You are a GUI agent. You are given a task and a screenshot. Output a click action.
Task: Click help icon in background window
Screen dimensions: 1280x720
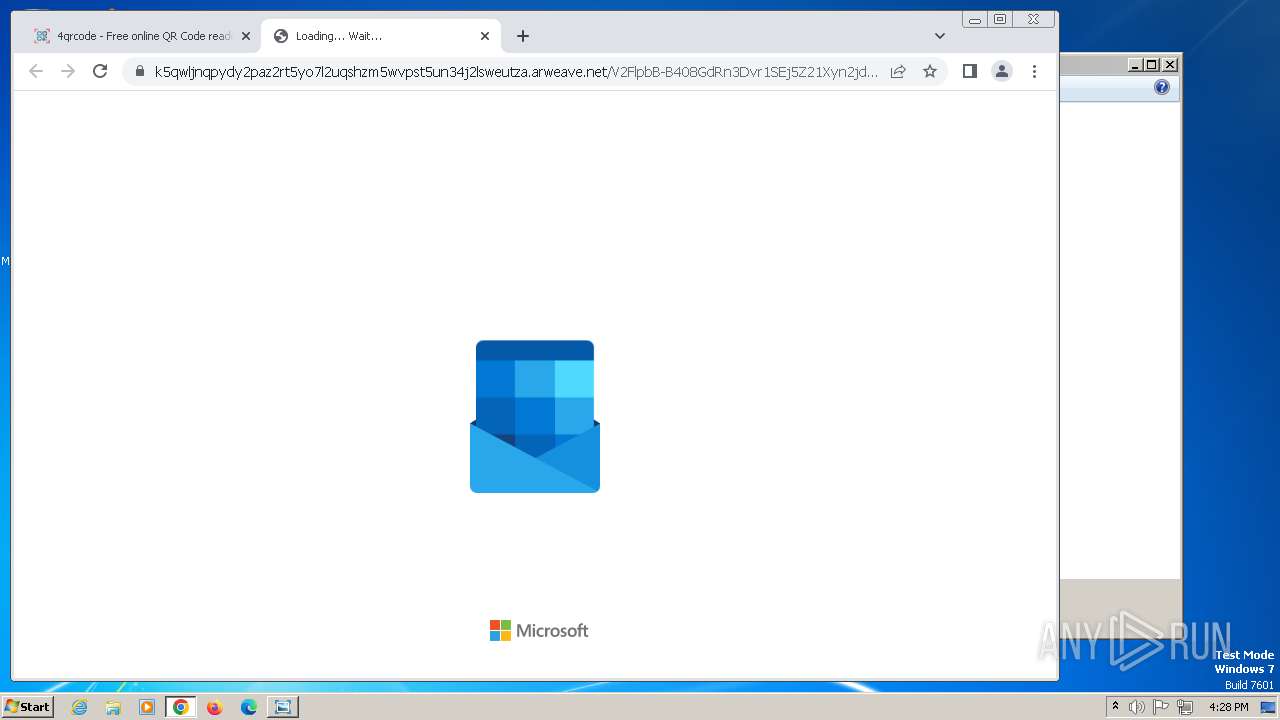click(x=1162, y=87)
